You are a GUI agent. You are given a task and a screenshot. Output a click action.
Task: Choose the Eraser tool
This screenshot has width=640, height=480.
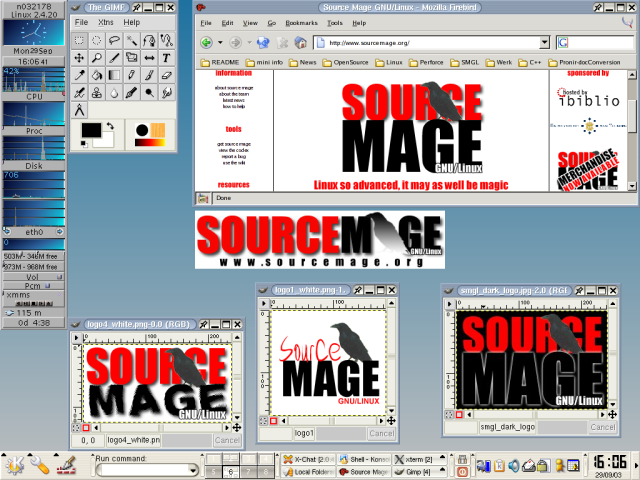point(166,75)
